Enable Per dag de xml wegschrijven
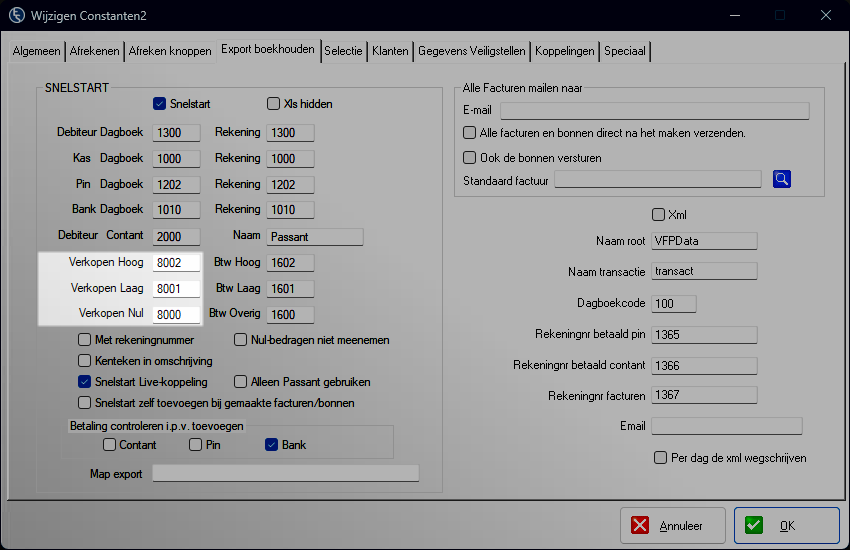The image size is (850, 550). pos(660,458)
